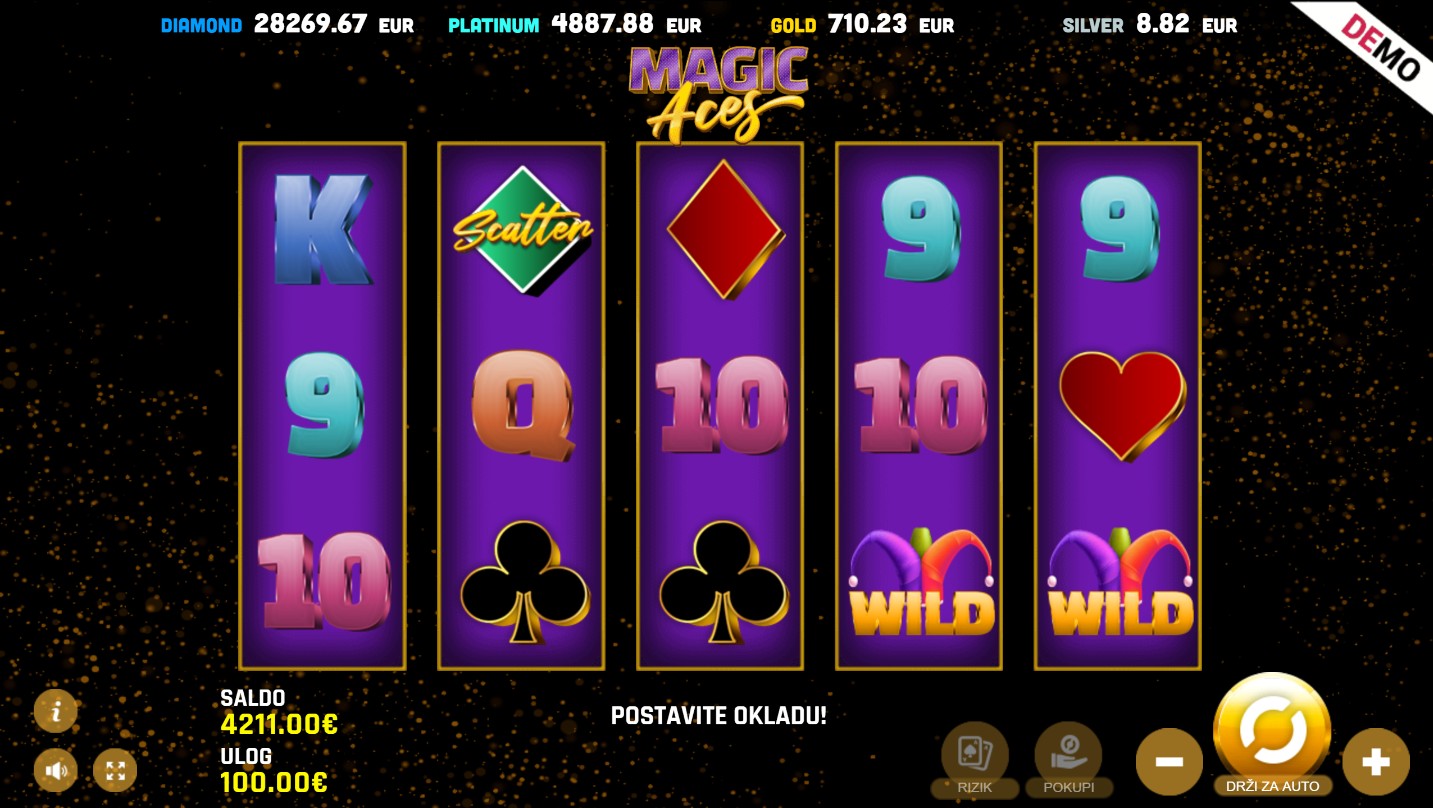Screen dimensions: 1433x808
Task: Click the blue K symbol
Action: click(x=322, y=231)
